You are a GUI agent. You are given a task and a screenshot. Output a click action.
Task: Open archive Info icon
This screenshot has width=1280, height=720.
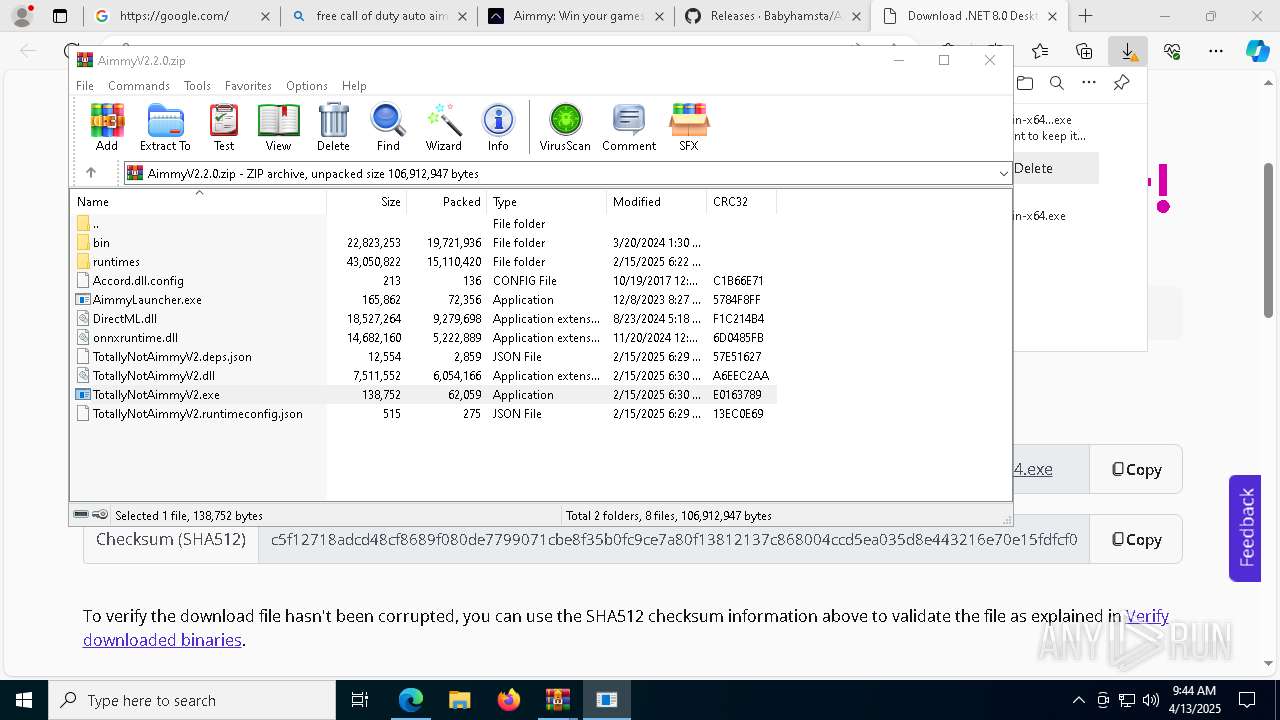[498, 127]
